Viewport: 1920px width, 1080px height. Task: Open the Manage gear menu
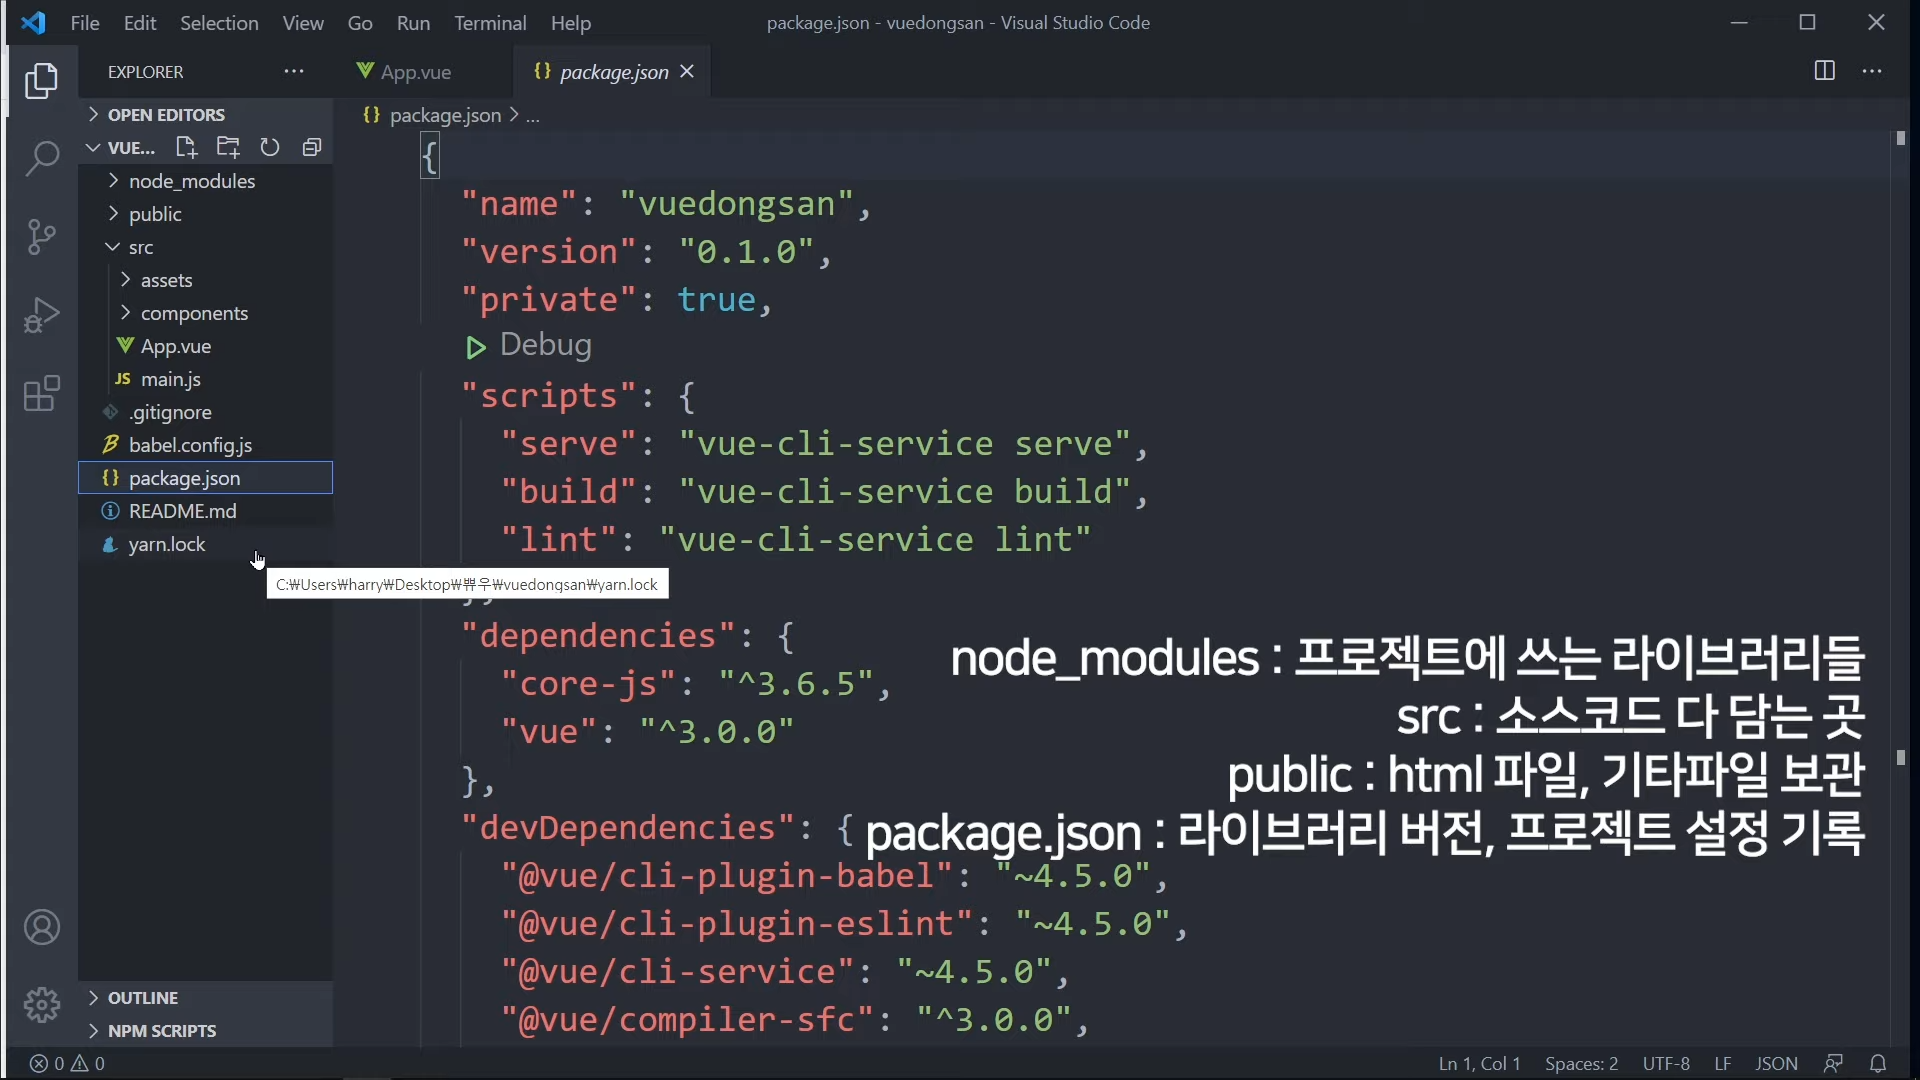click(41, 1004)
